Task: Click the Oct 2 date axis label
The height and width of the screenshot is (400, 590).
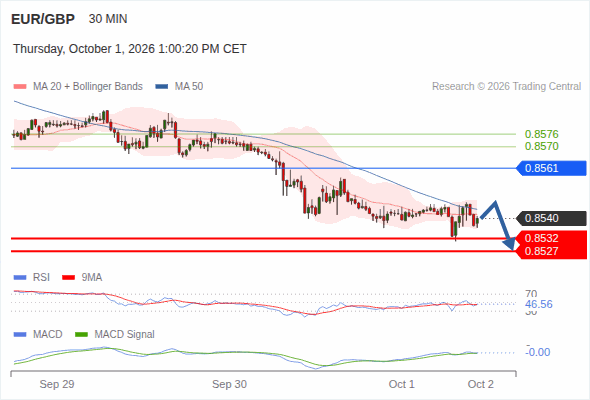Action: (x=481, y=384)
